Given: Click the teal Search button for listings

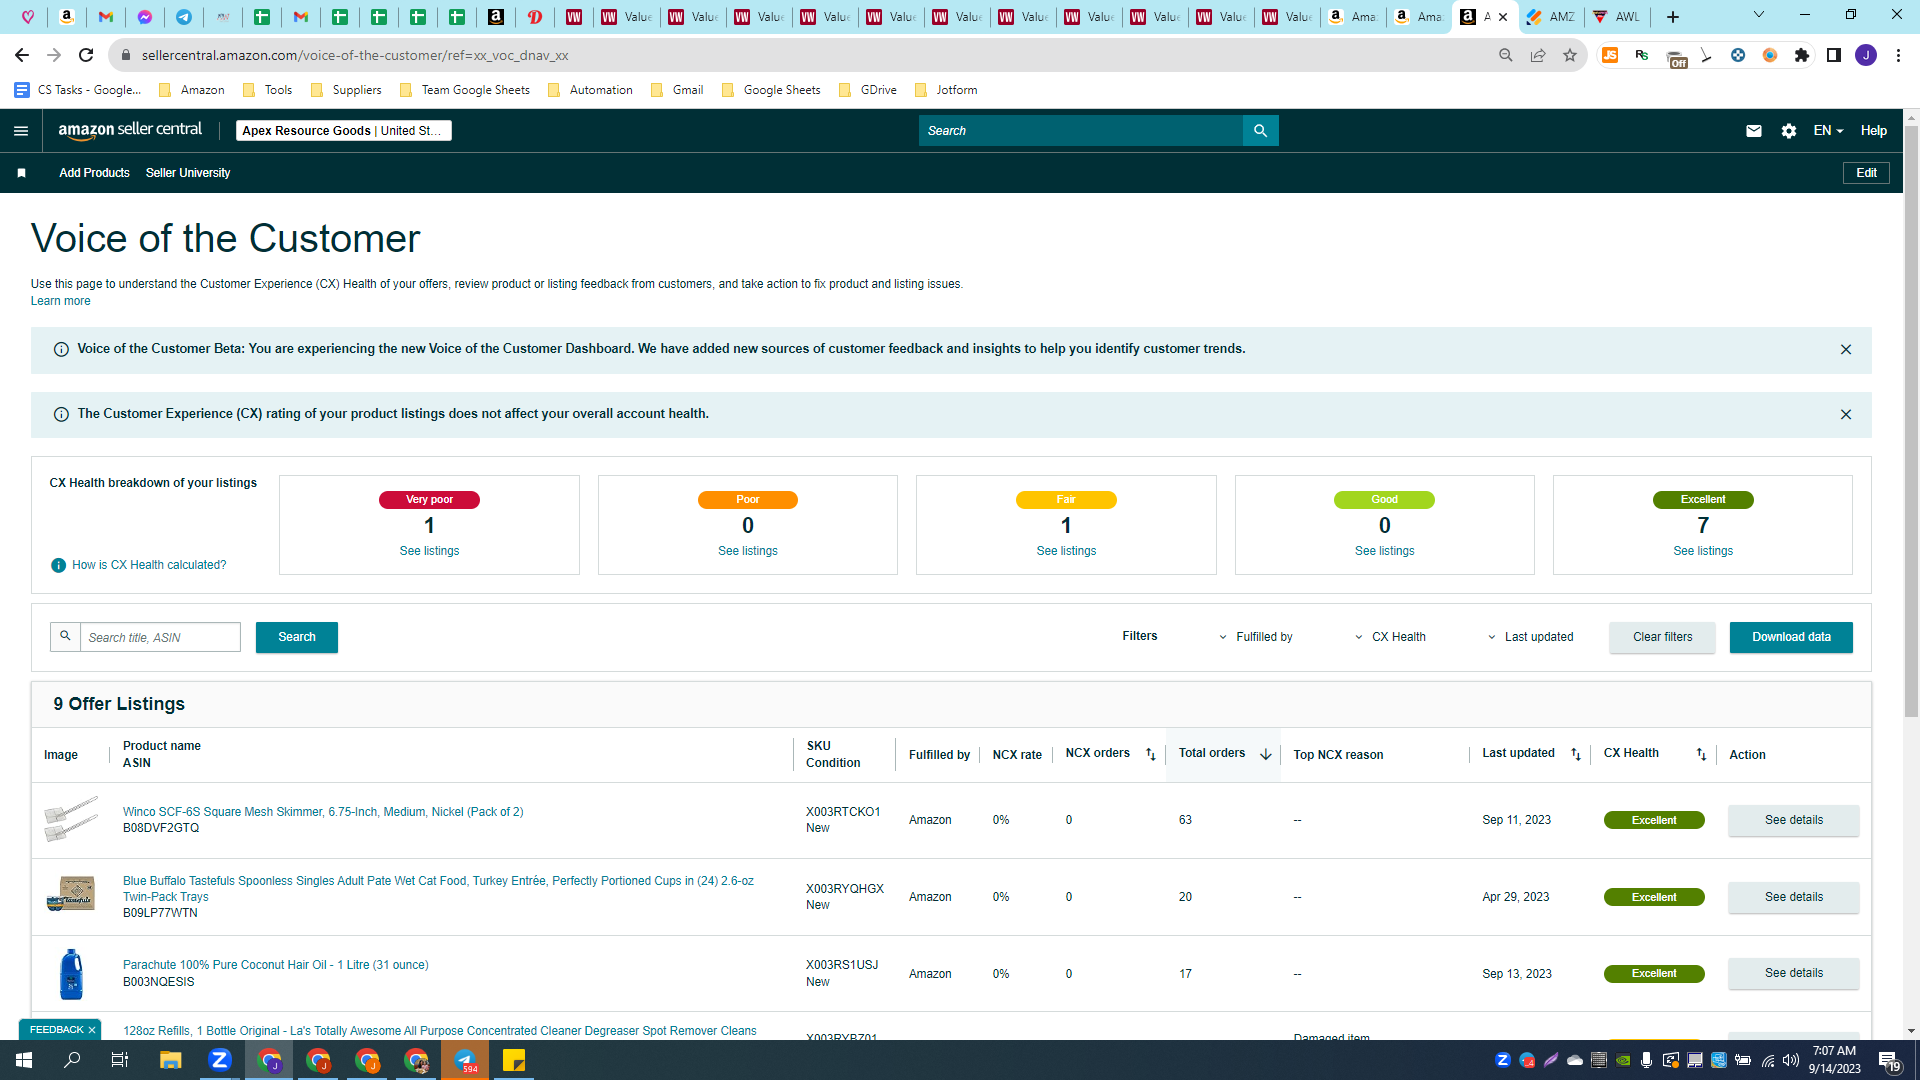Looking at the screenshot, I should pyautogui.click(x=297, y=637).
